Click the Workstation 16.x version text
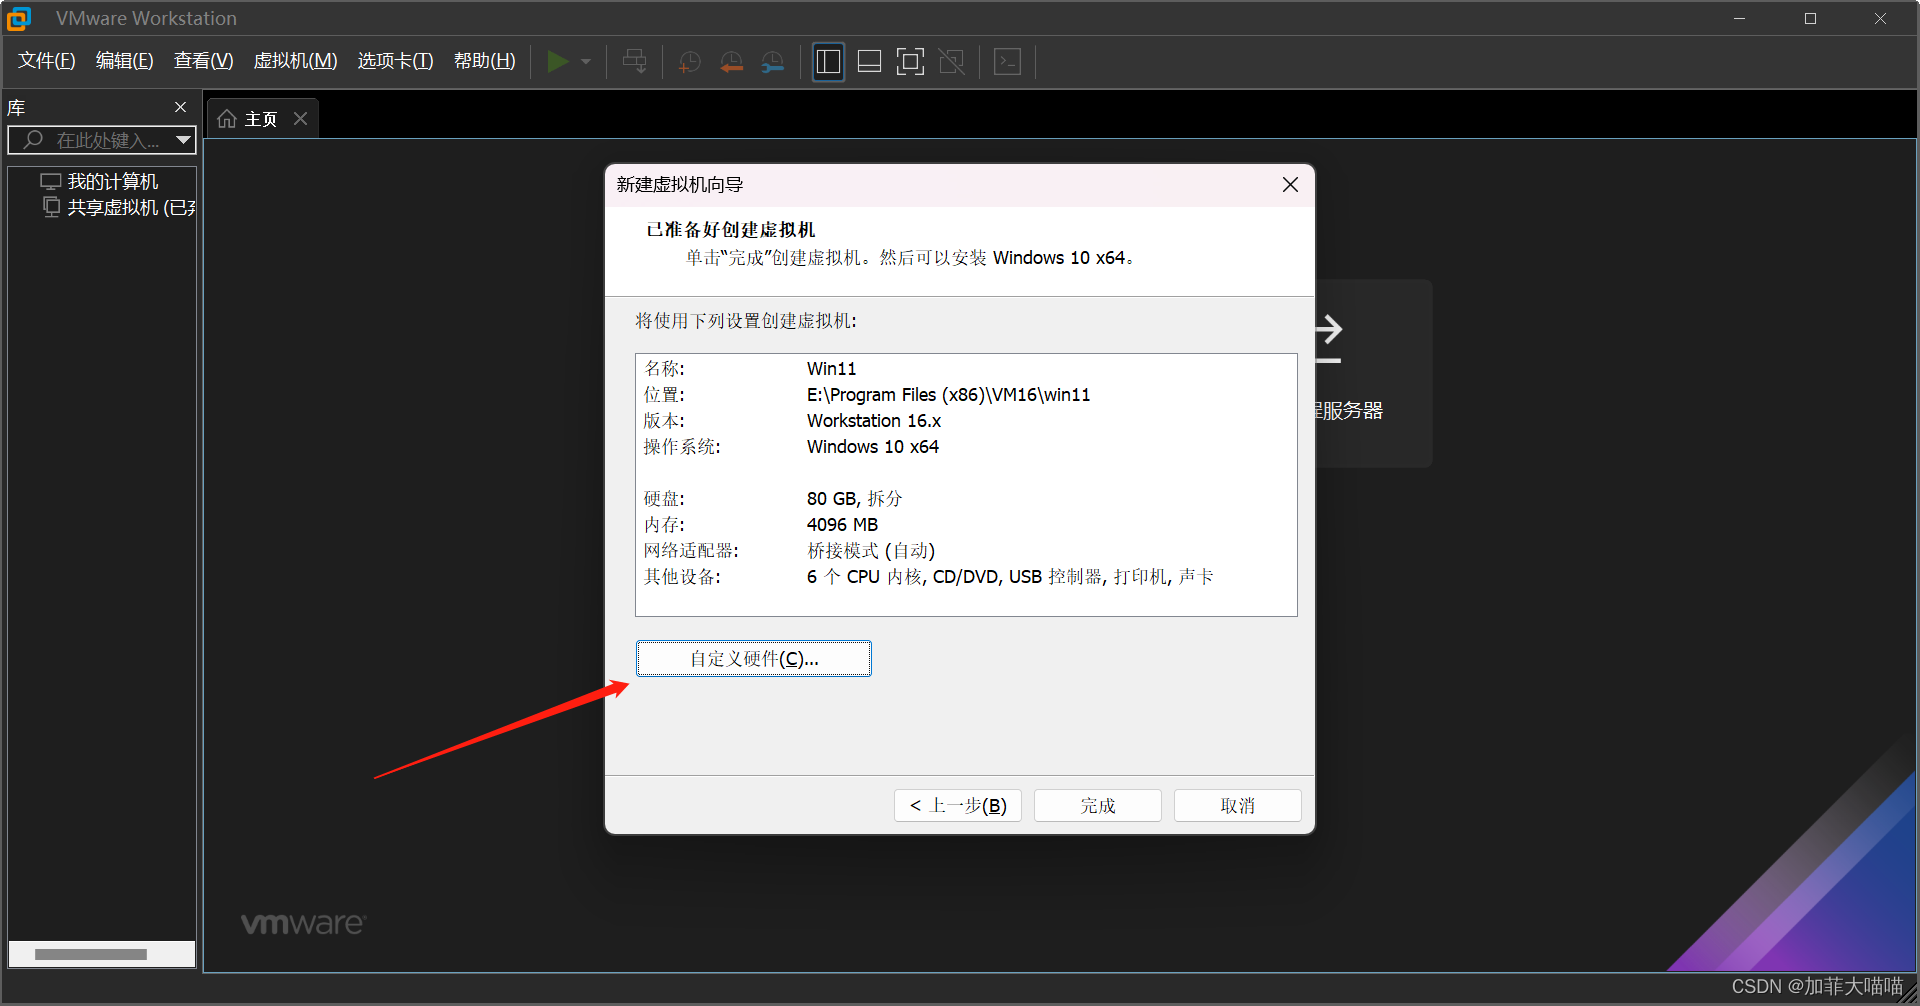1920x1006 pixels. tap(874, 421)
